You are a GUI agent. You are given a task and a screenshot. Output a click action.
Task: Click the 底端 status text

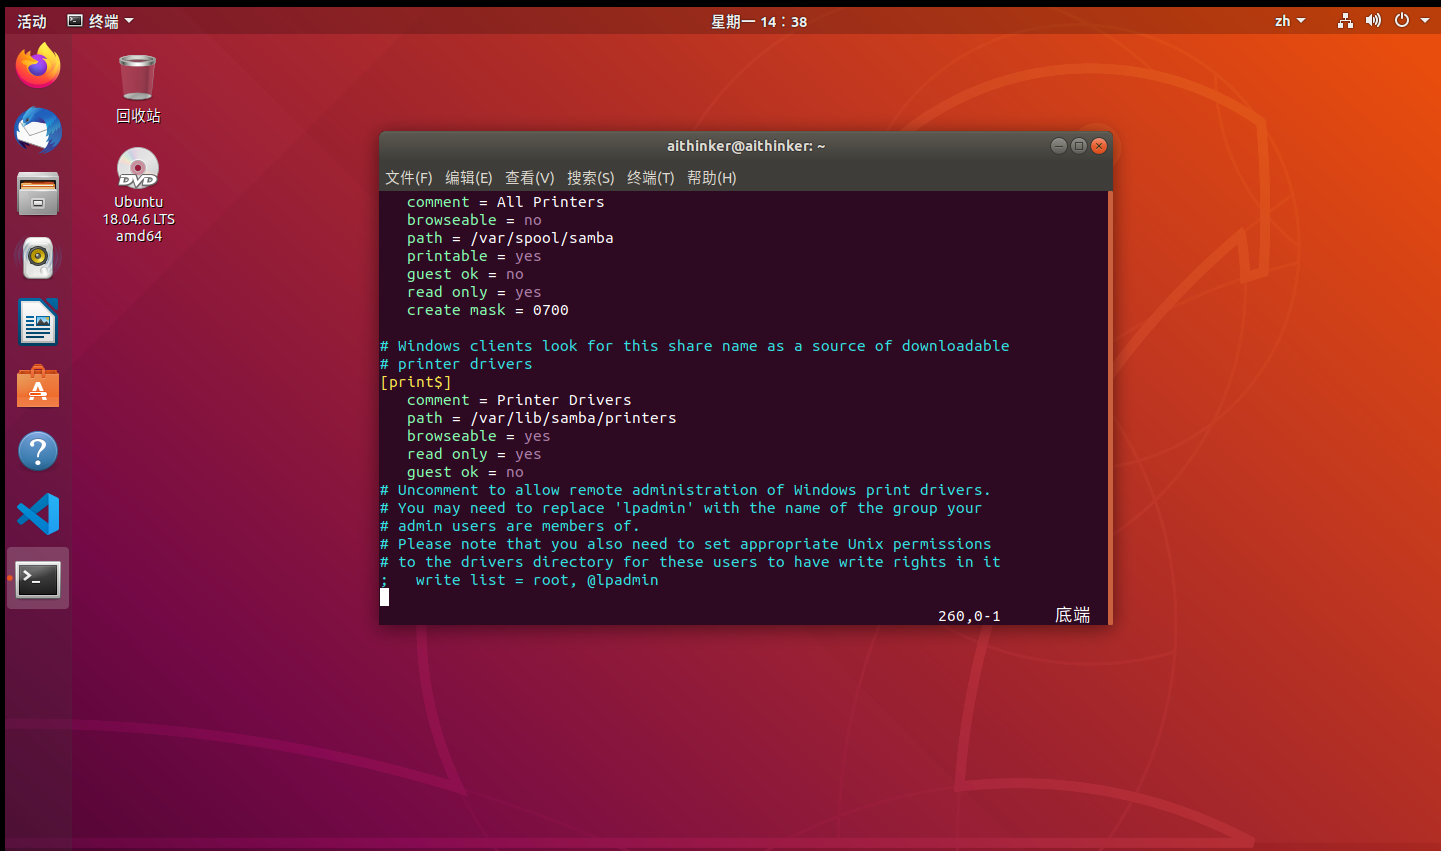[1073, 615]
